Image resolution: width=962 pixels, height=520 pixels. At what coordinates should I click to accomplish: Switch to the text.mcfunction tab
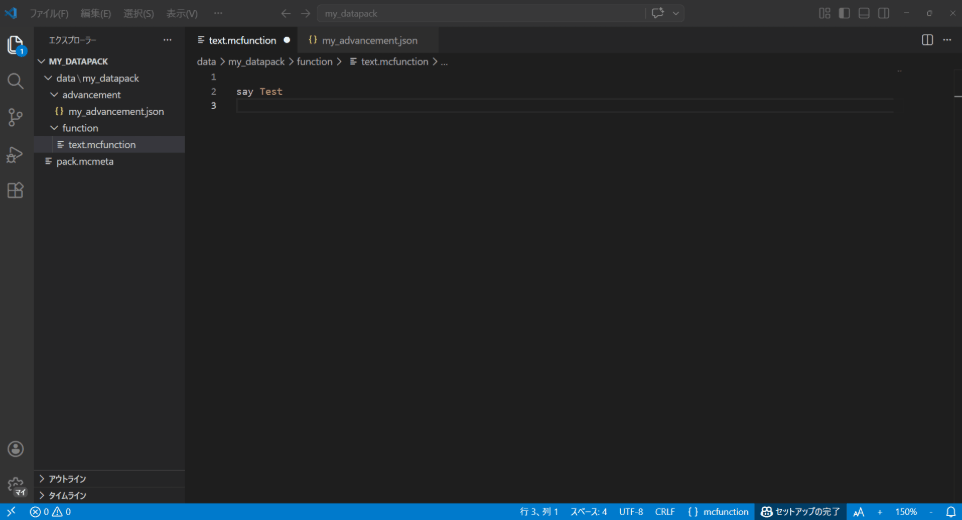(242, 40)
